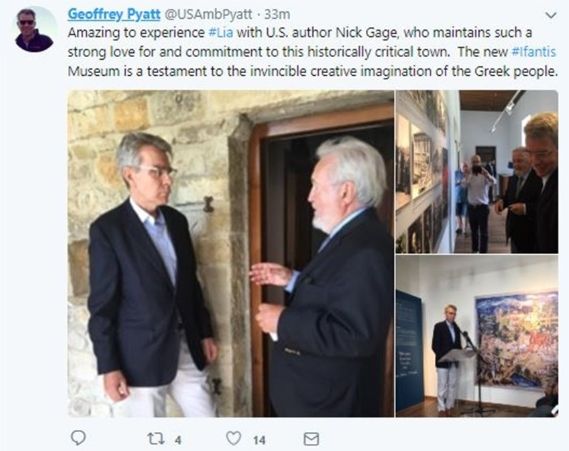Follow the #Lia hashtag link
Image resolution: width=569 pixels, height=451 pixels.
pos(221,33)
